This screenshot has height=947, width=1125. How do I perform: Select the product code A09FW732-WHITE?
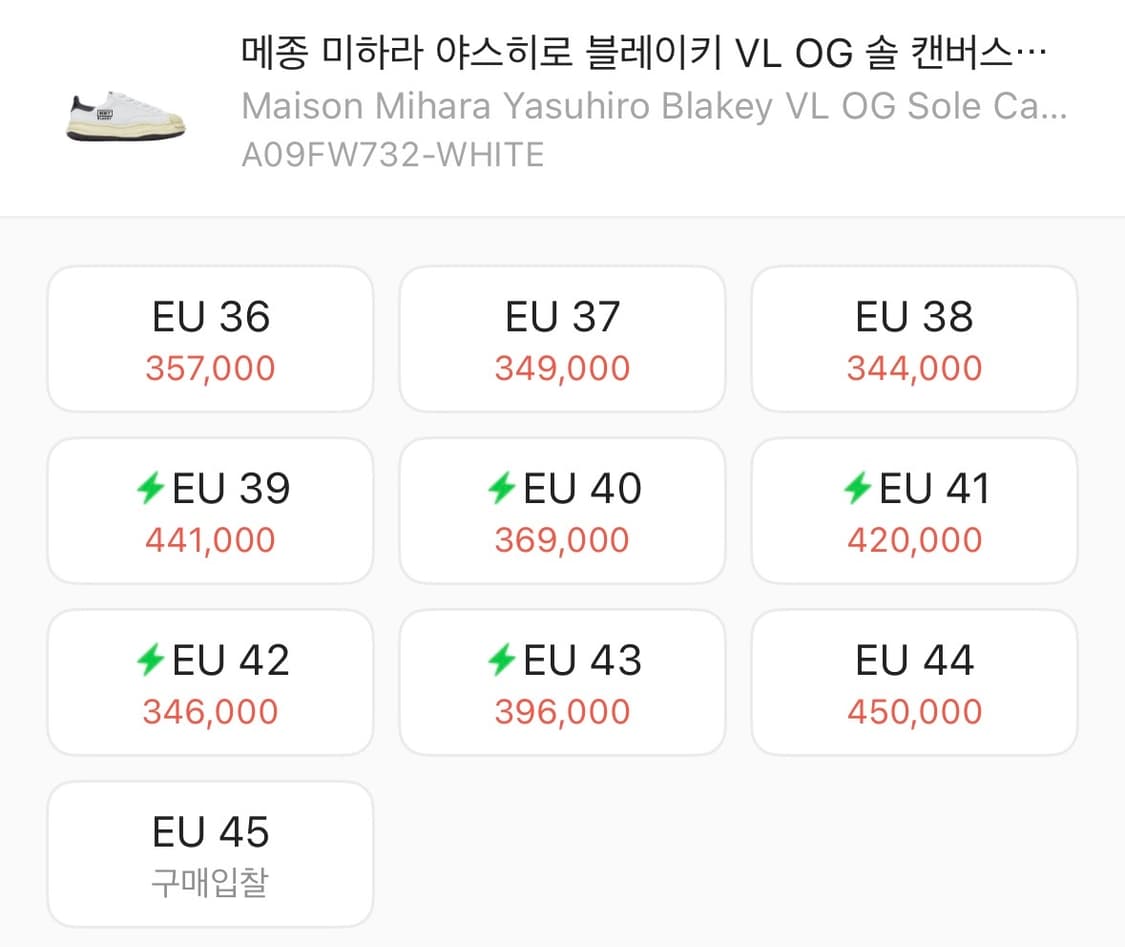pos(391,154)
